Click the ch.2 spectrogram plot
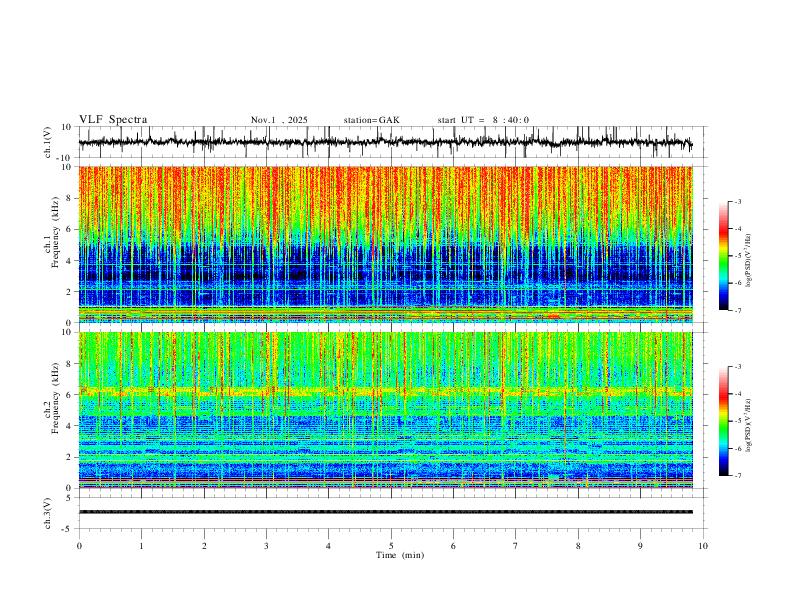This screenshot has height=612, width=792. [x=385, y=410]
